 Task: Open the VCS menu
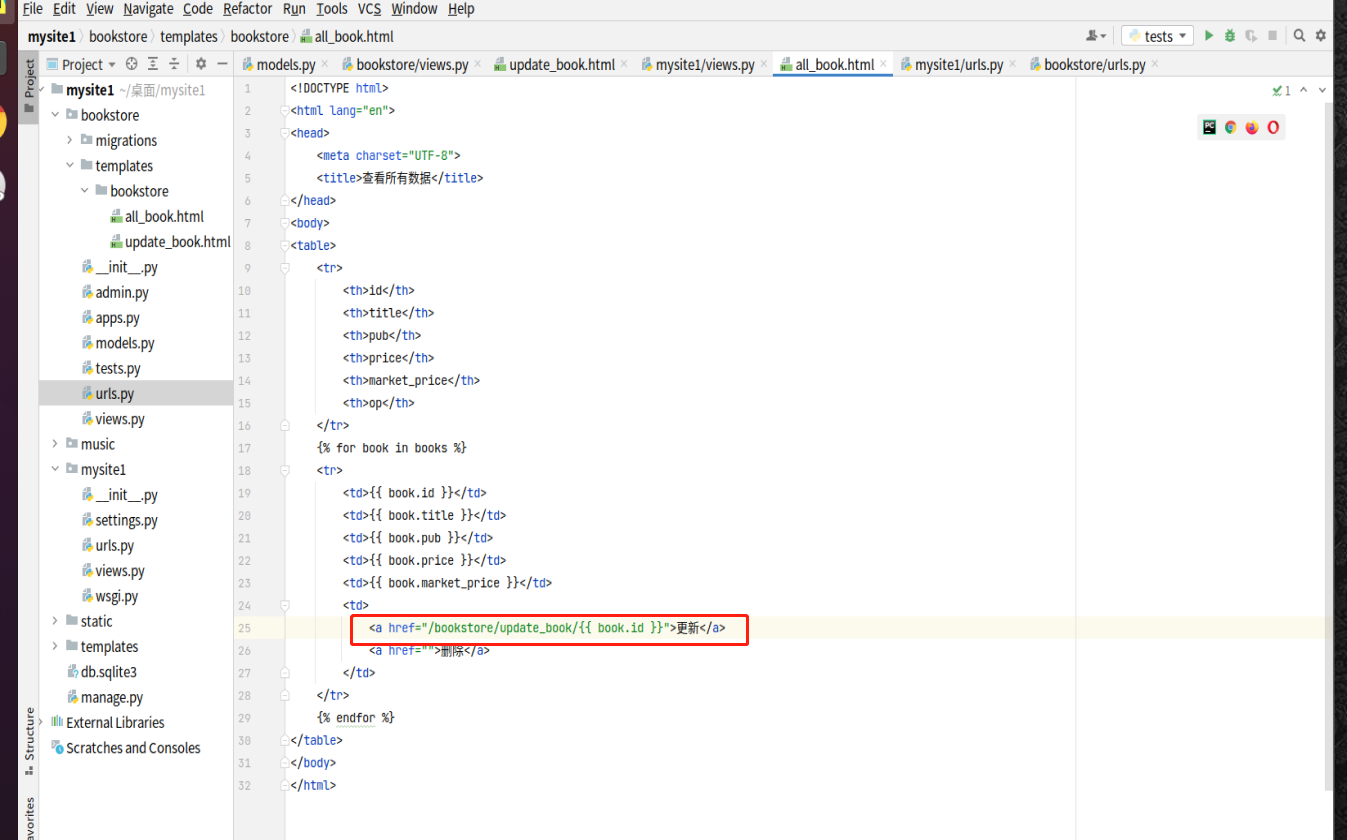[369, 9]
